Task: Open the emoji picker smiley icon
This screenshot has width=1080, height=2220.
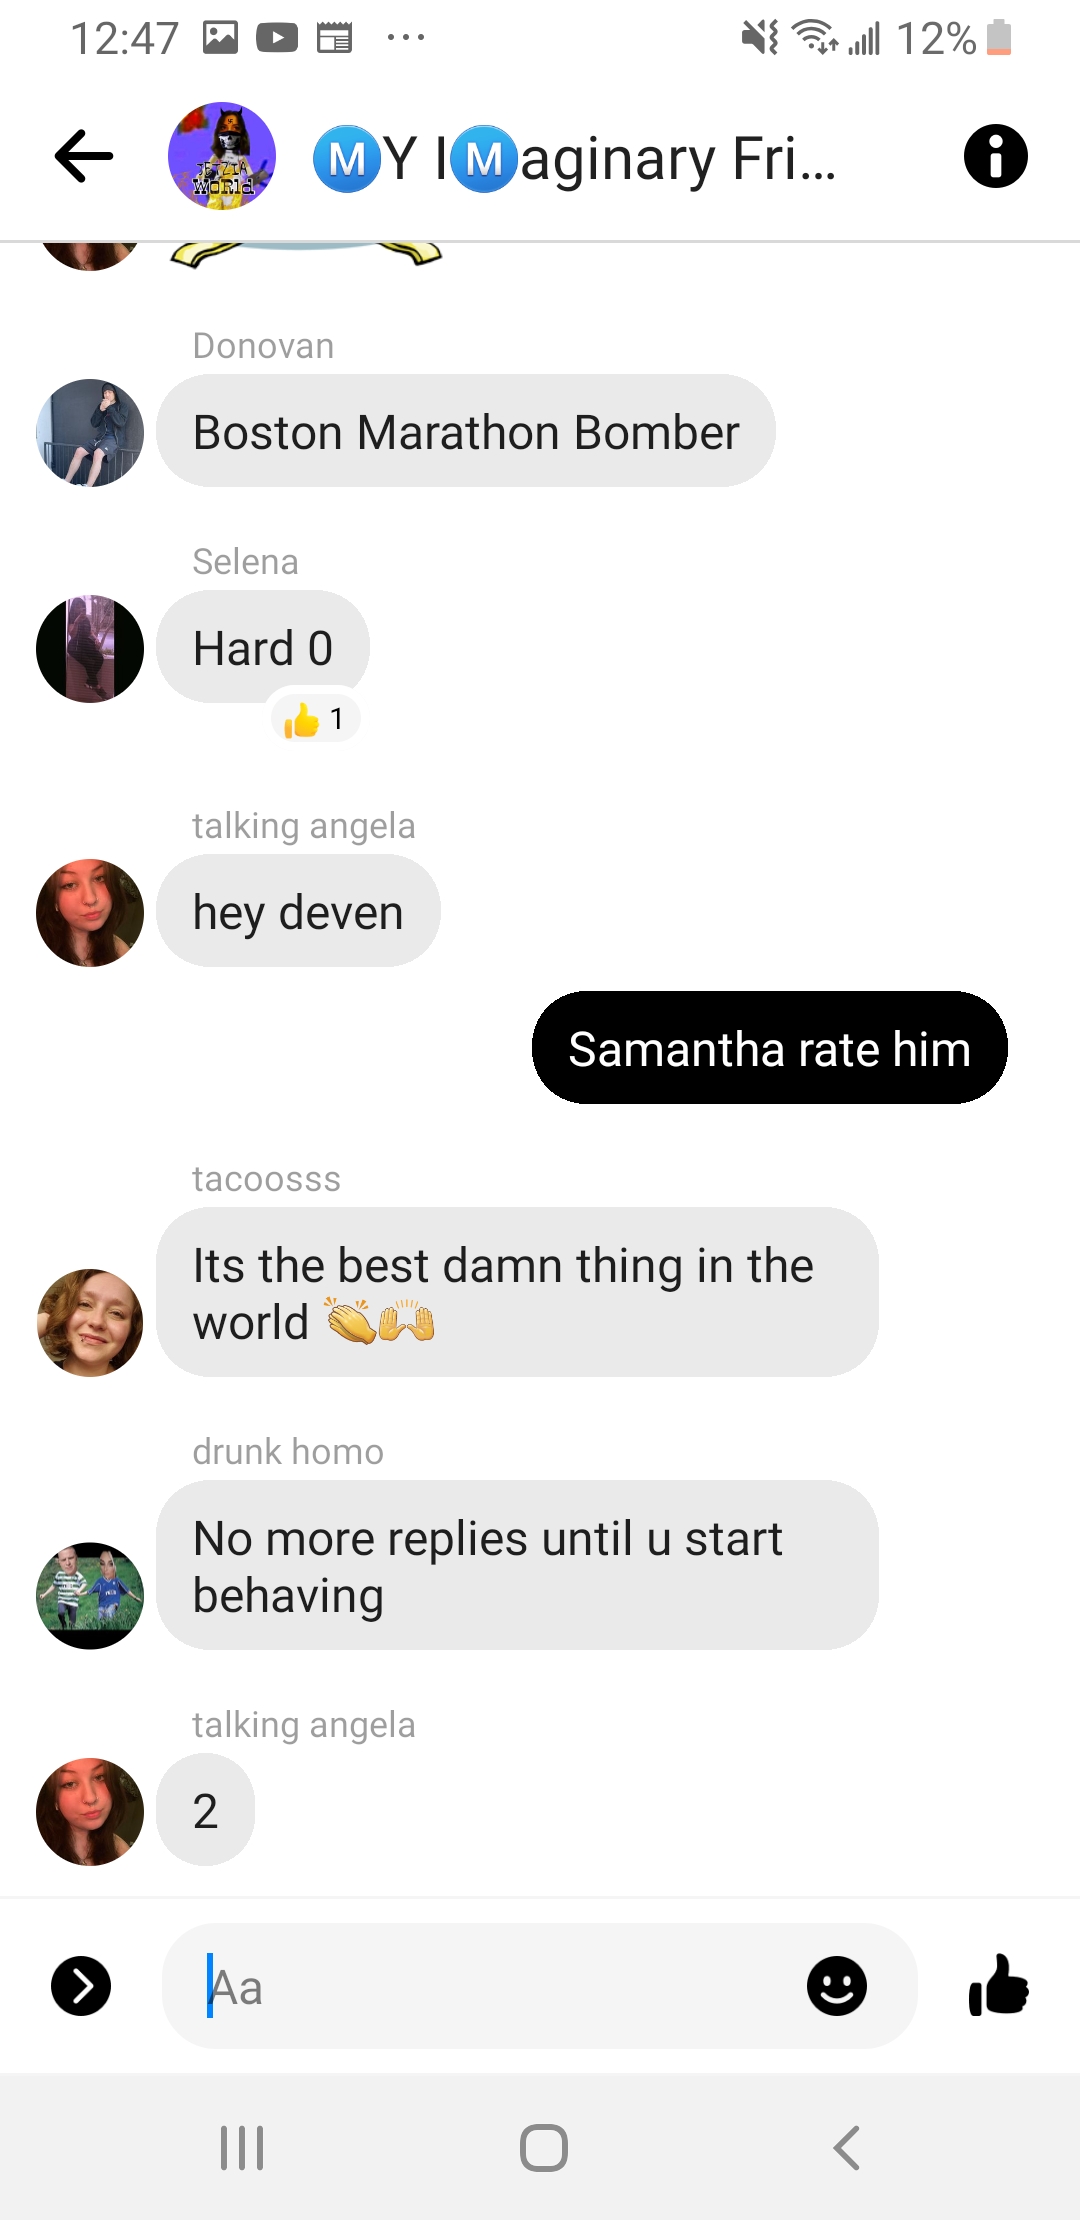Action: pyautogui.click(x=837, y=1986)
